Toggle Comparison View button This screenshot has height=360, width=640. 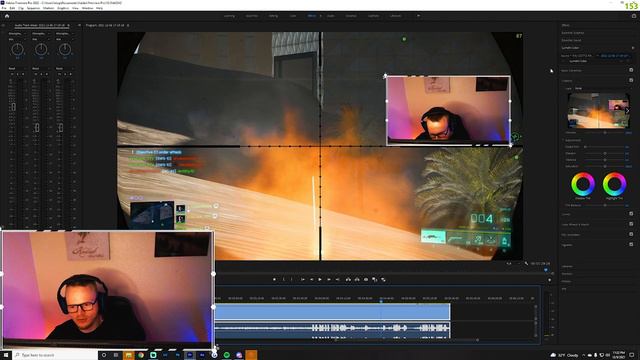pos(375,280)
